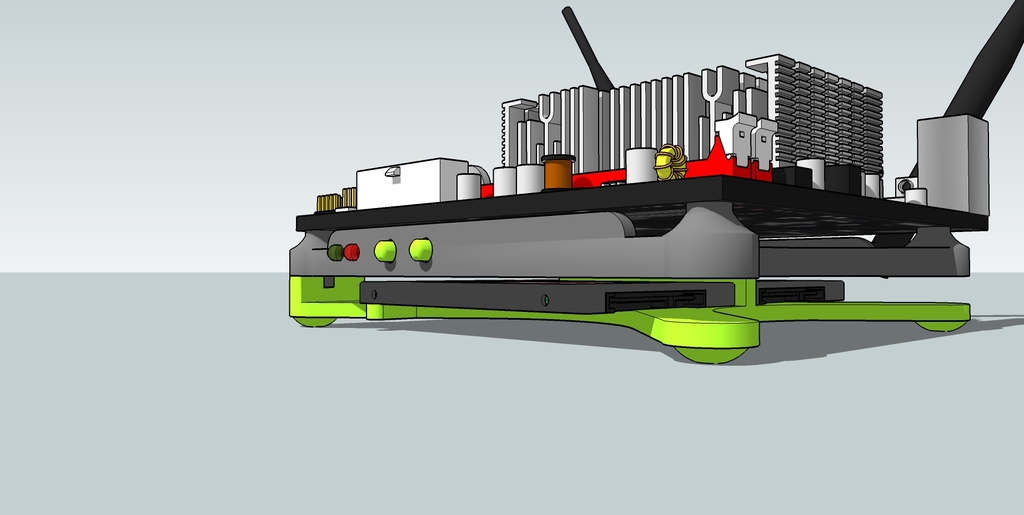
Task: Click the wide silver heatsink at center
Action: (x=620, y=120)
